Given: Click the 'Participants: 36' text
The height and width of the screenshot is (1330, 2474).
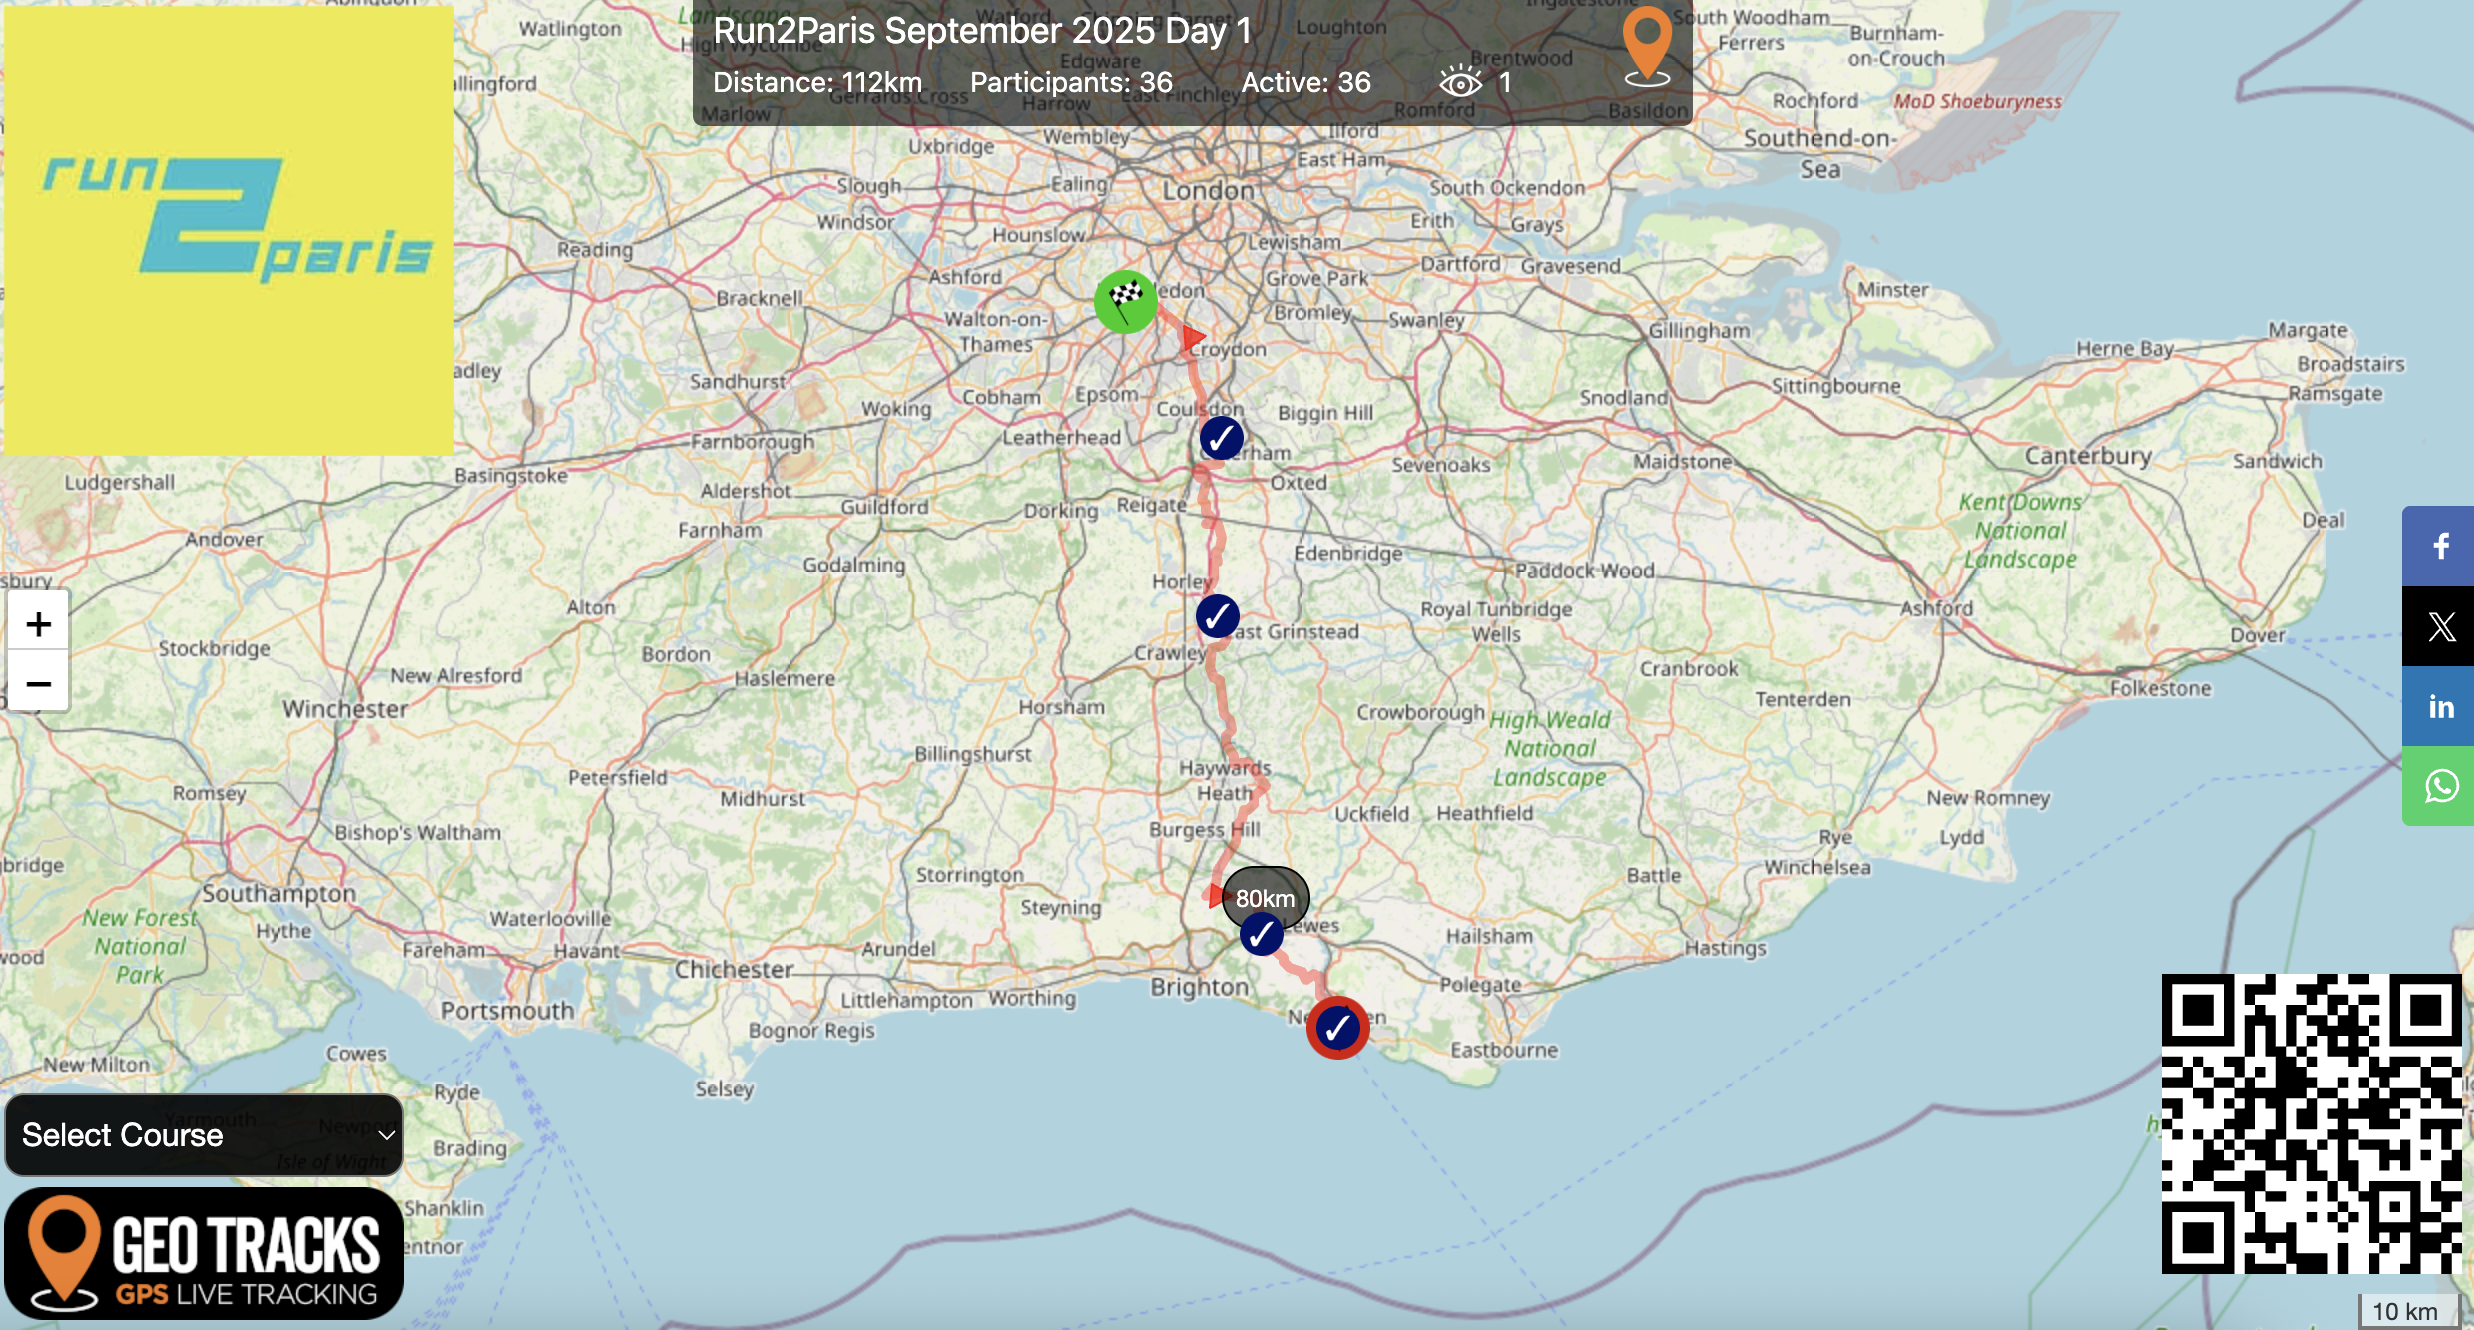Looking at the screenshot, I should 1071,82.
